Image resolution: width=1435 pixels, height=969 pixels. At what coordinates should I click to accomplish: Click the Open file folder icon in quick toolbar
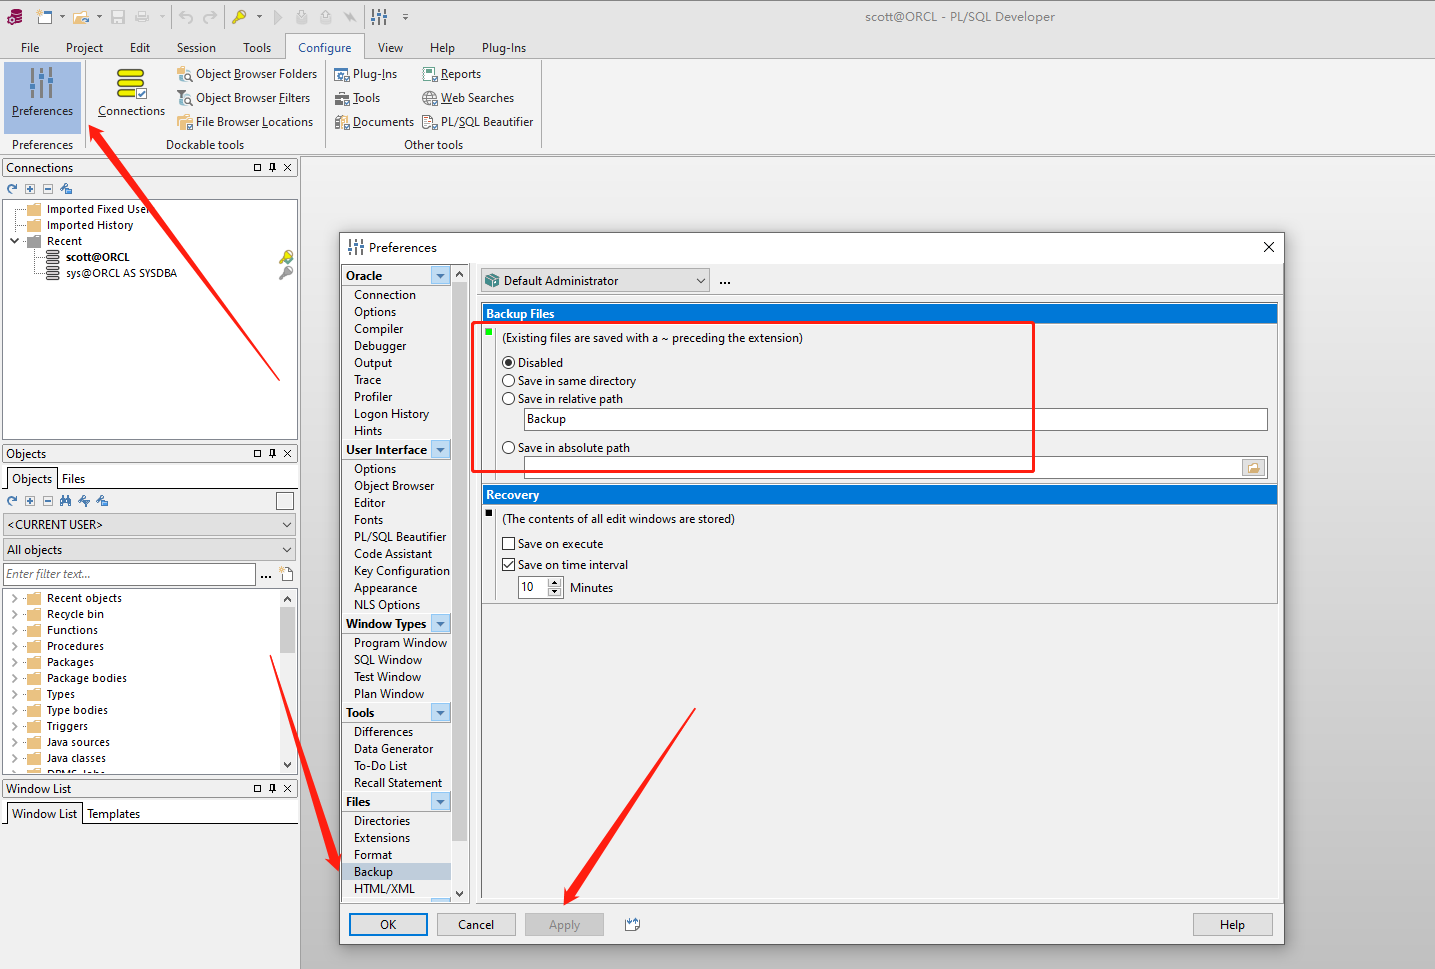click(81, 17)
